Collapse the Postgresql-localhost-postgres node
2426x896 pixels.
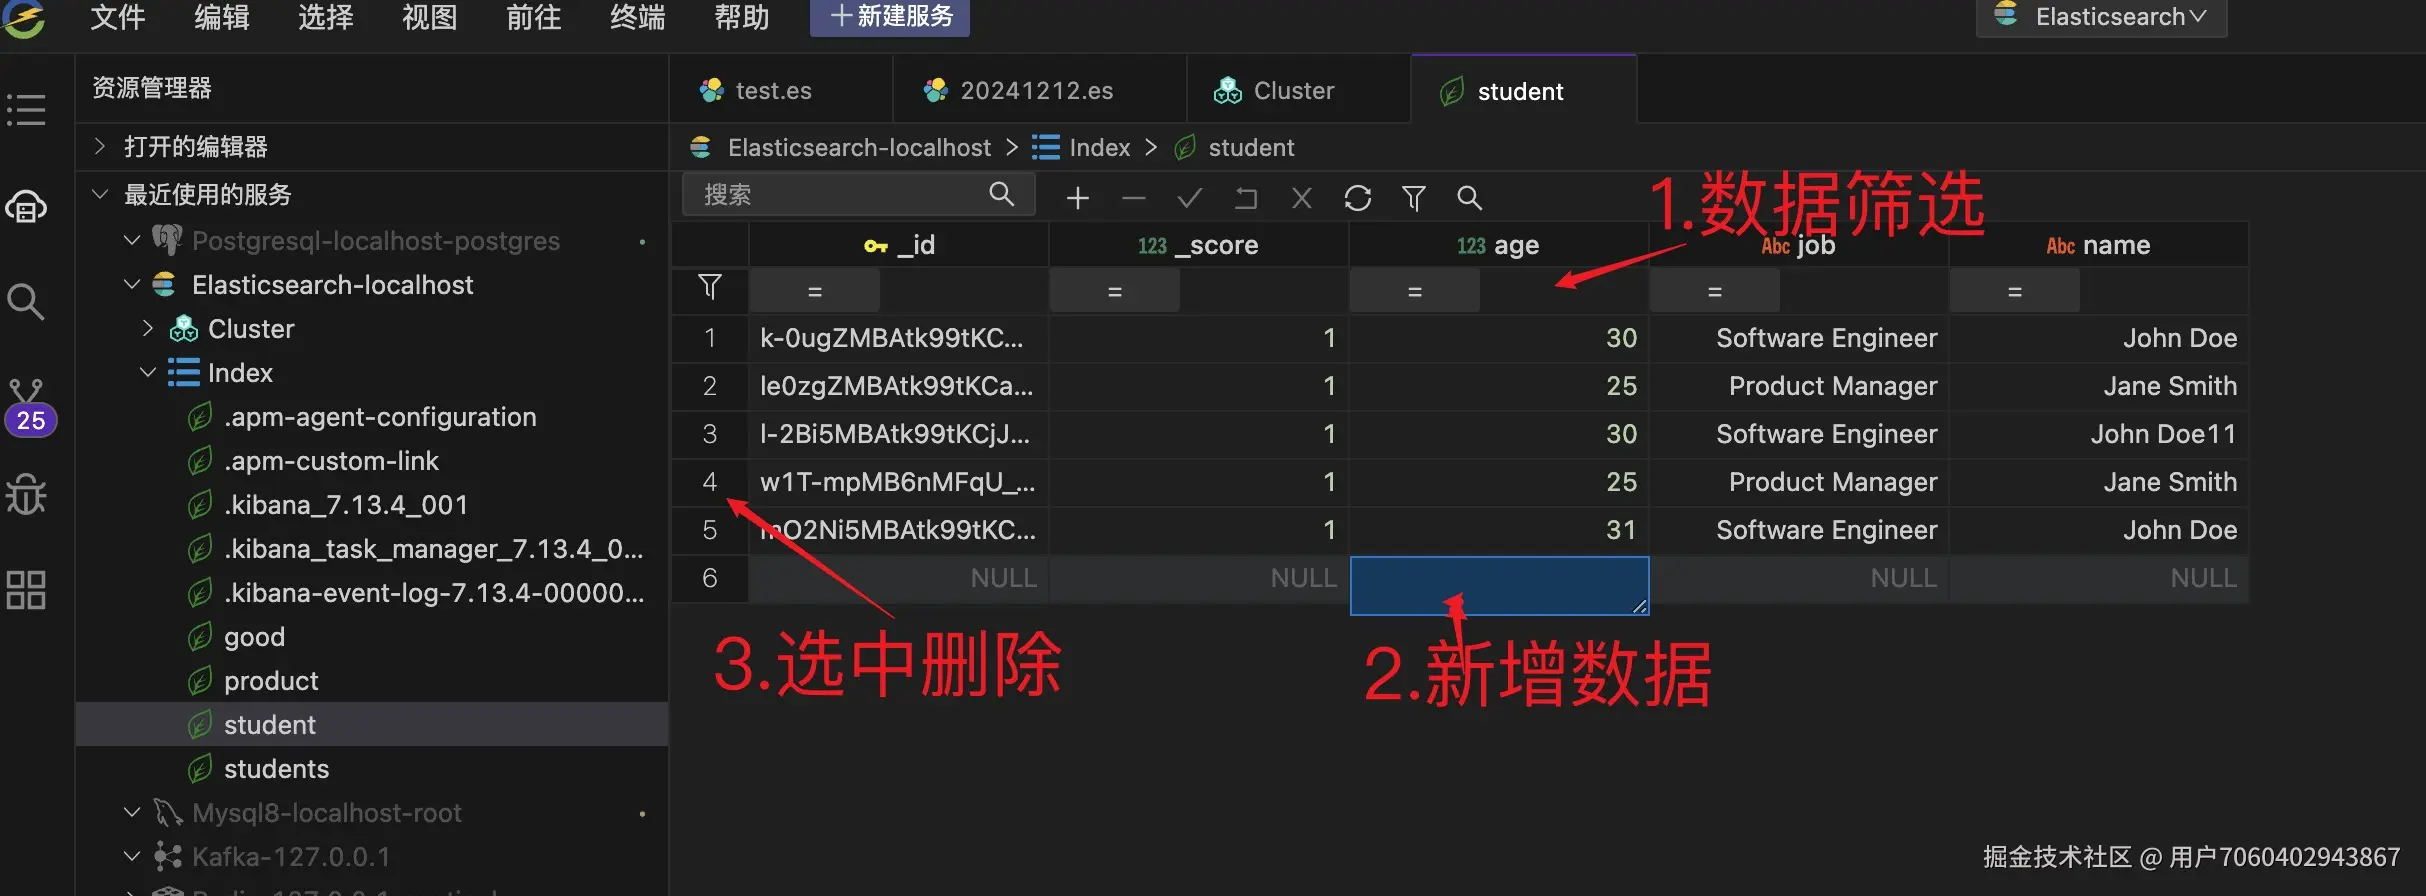pyautogui.click(x=131, y=240)
